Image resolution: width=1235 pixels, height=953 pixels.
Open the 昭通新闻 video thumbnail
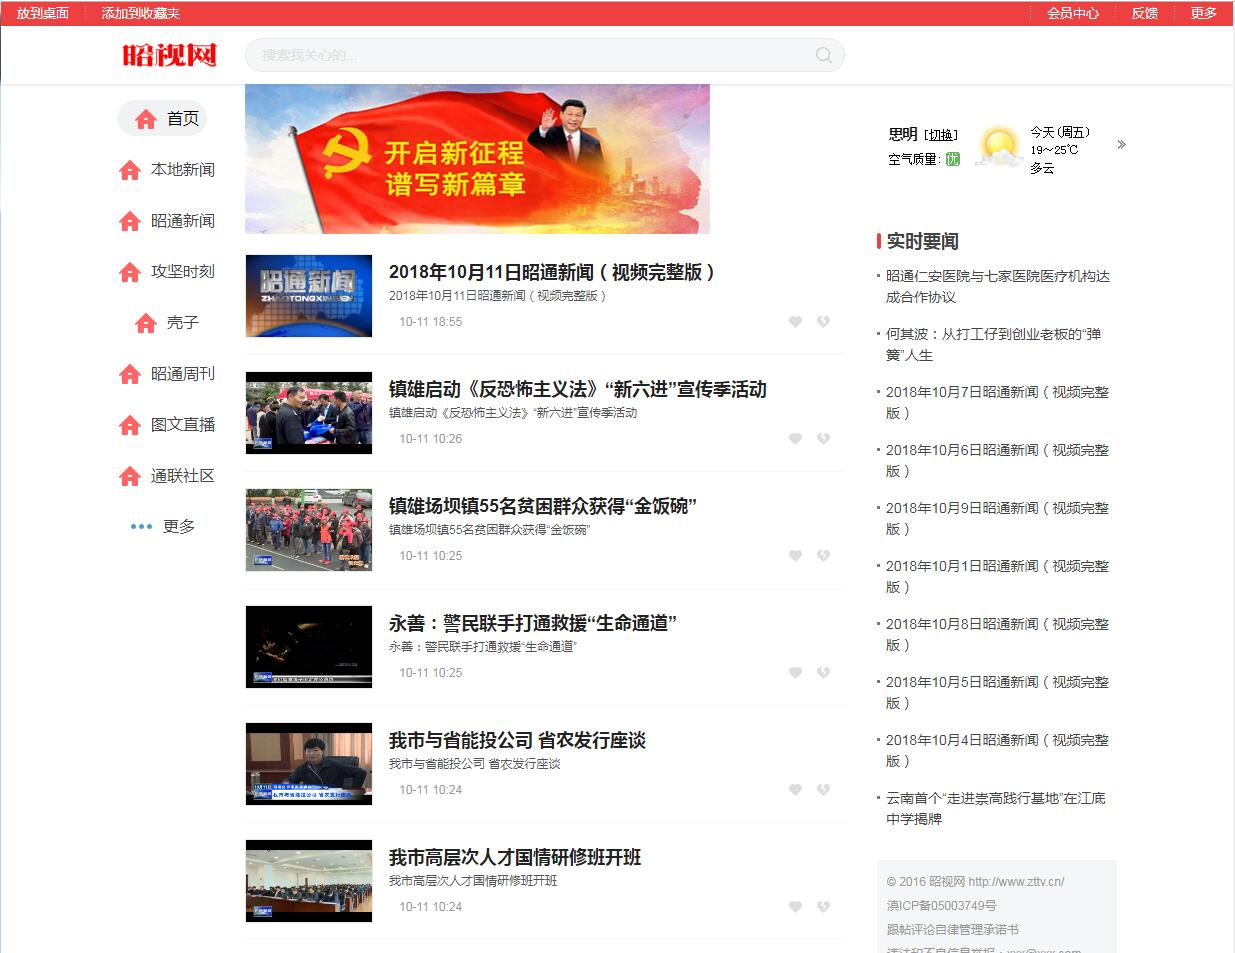(309, 296)
